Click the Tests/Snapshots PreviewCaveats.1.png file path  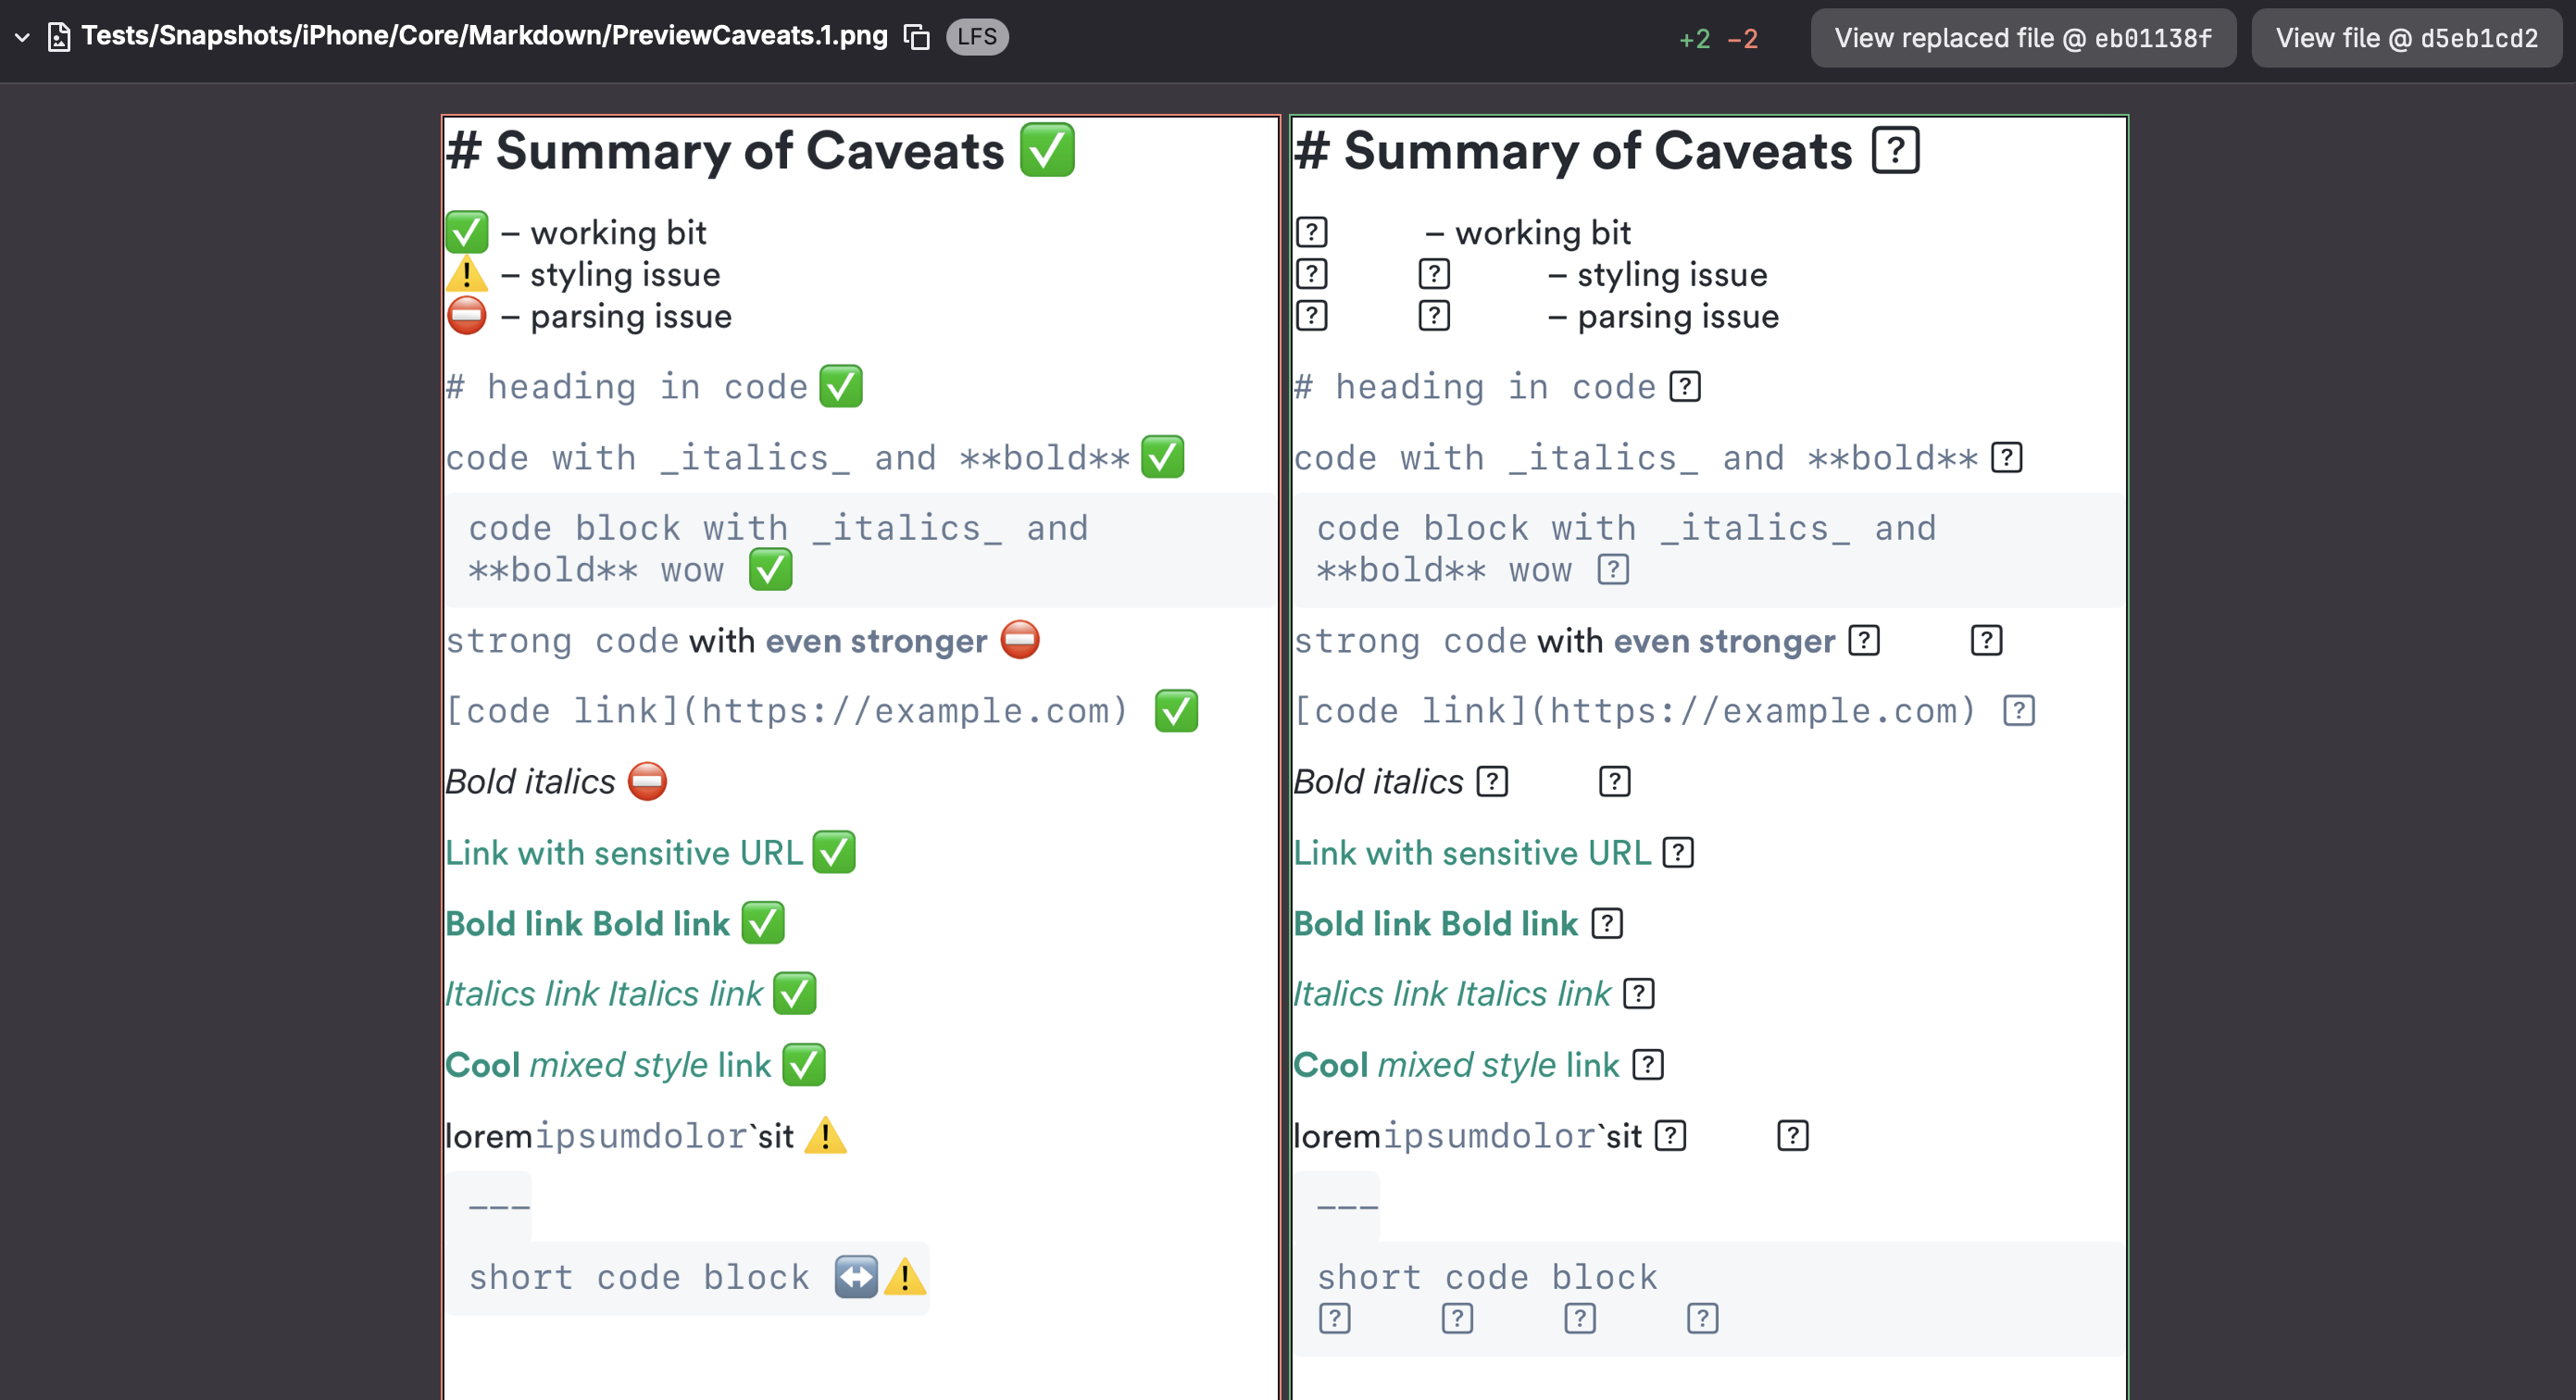coord(484,36)
